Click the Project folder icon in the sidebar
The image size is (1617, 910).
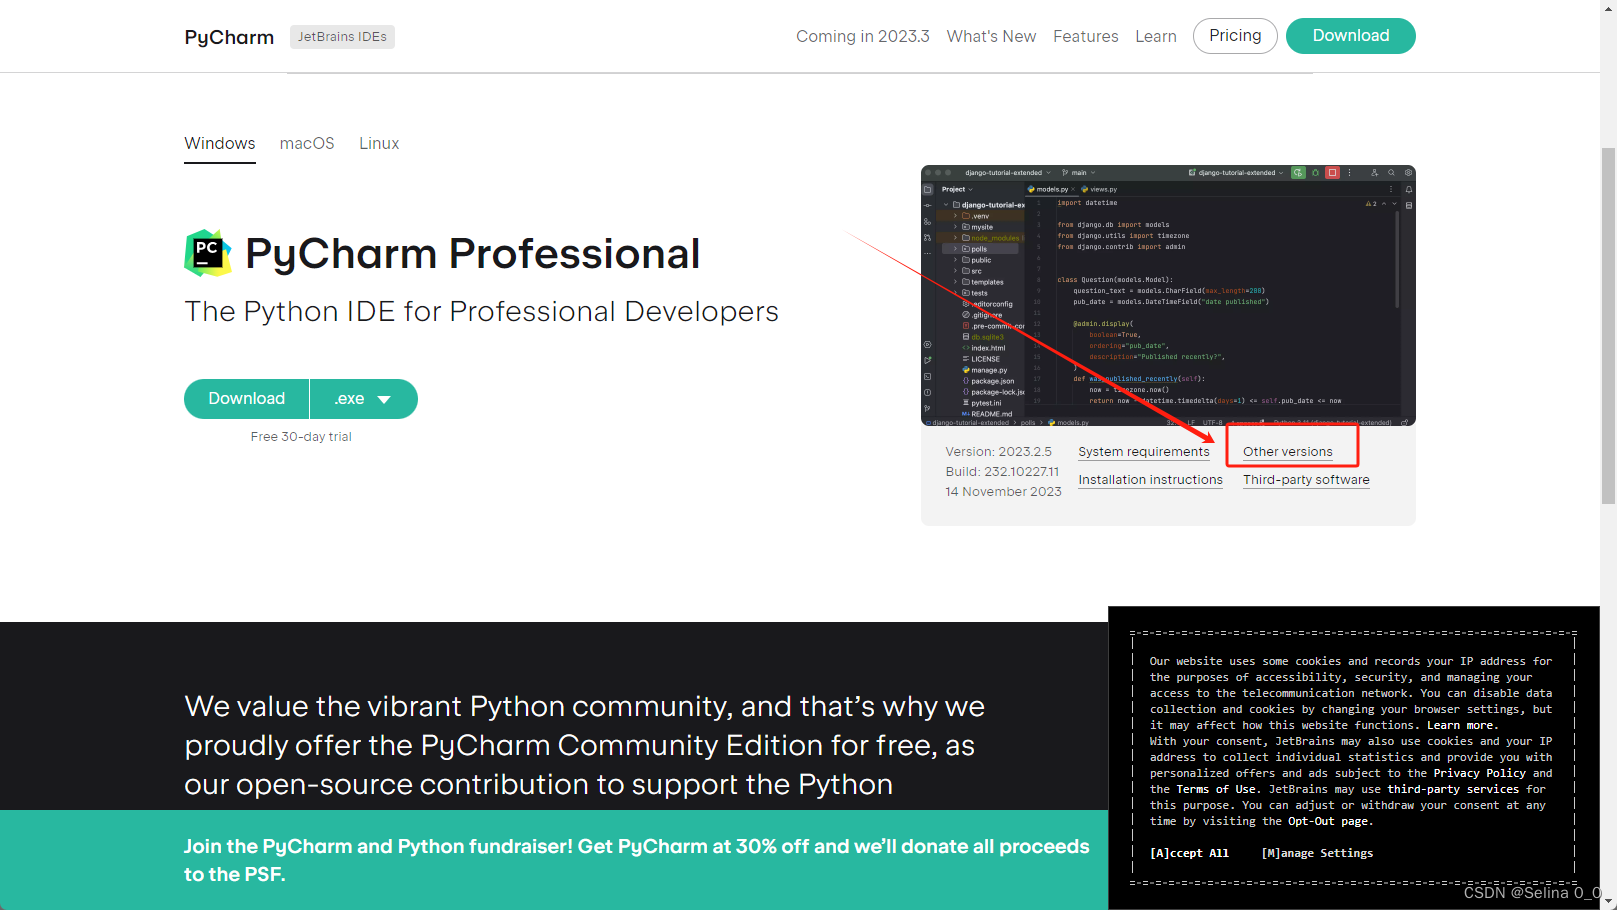(x=928, y=189)
